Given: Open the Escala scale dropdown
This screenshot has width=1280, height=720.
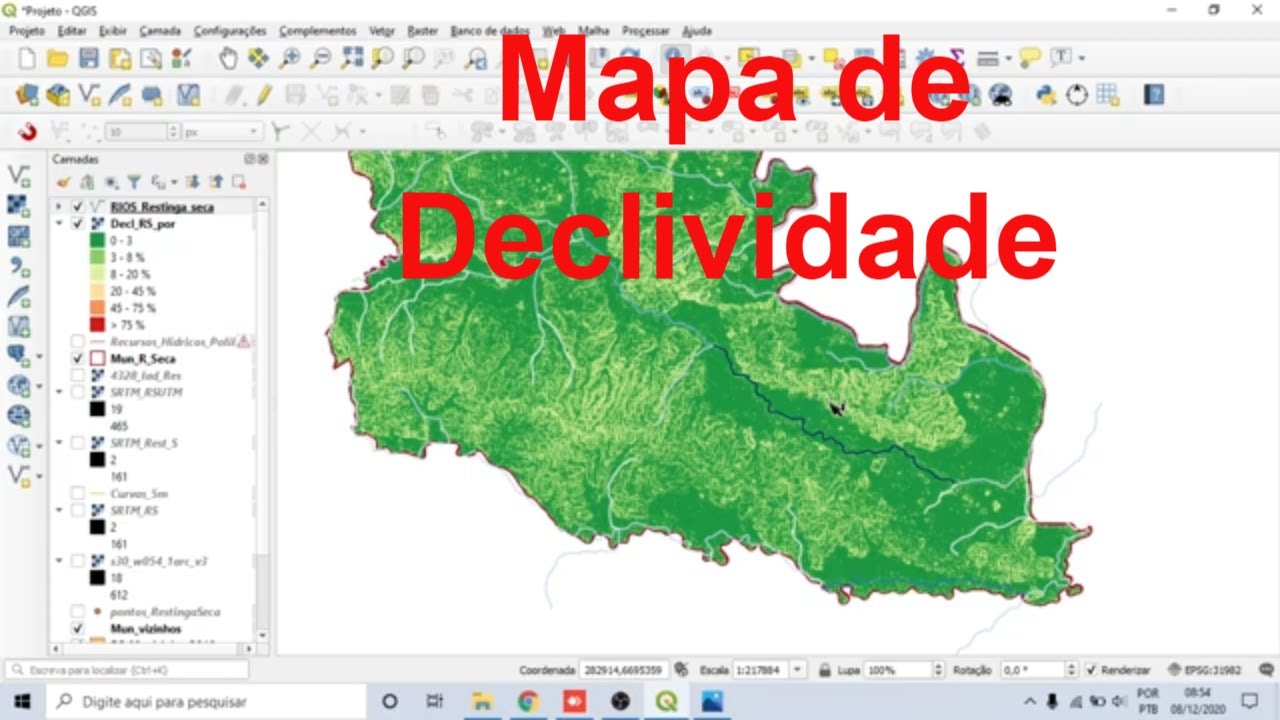Looking at the screenshot, I should [x=798, y=670].
